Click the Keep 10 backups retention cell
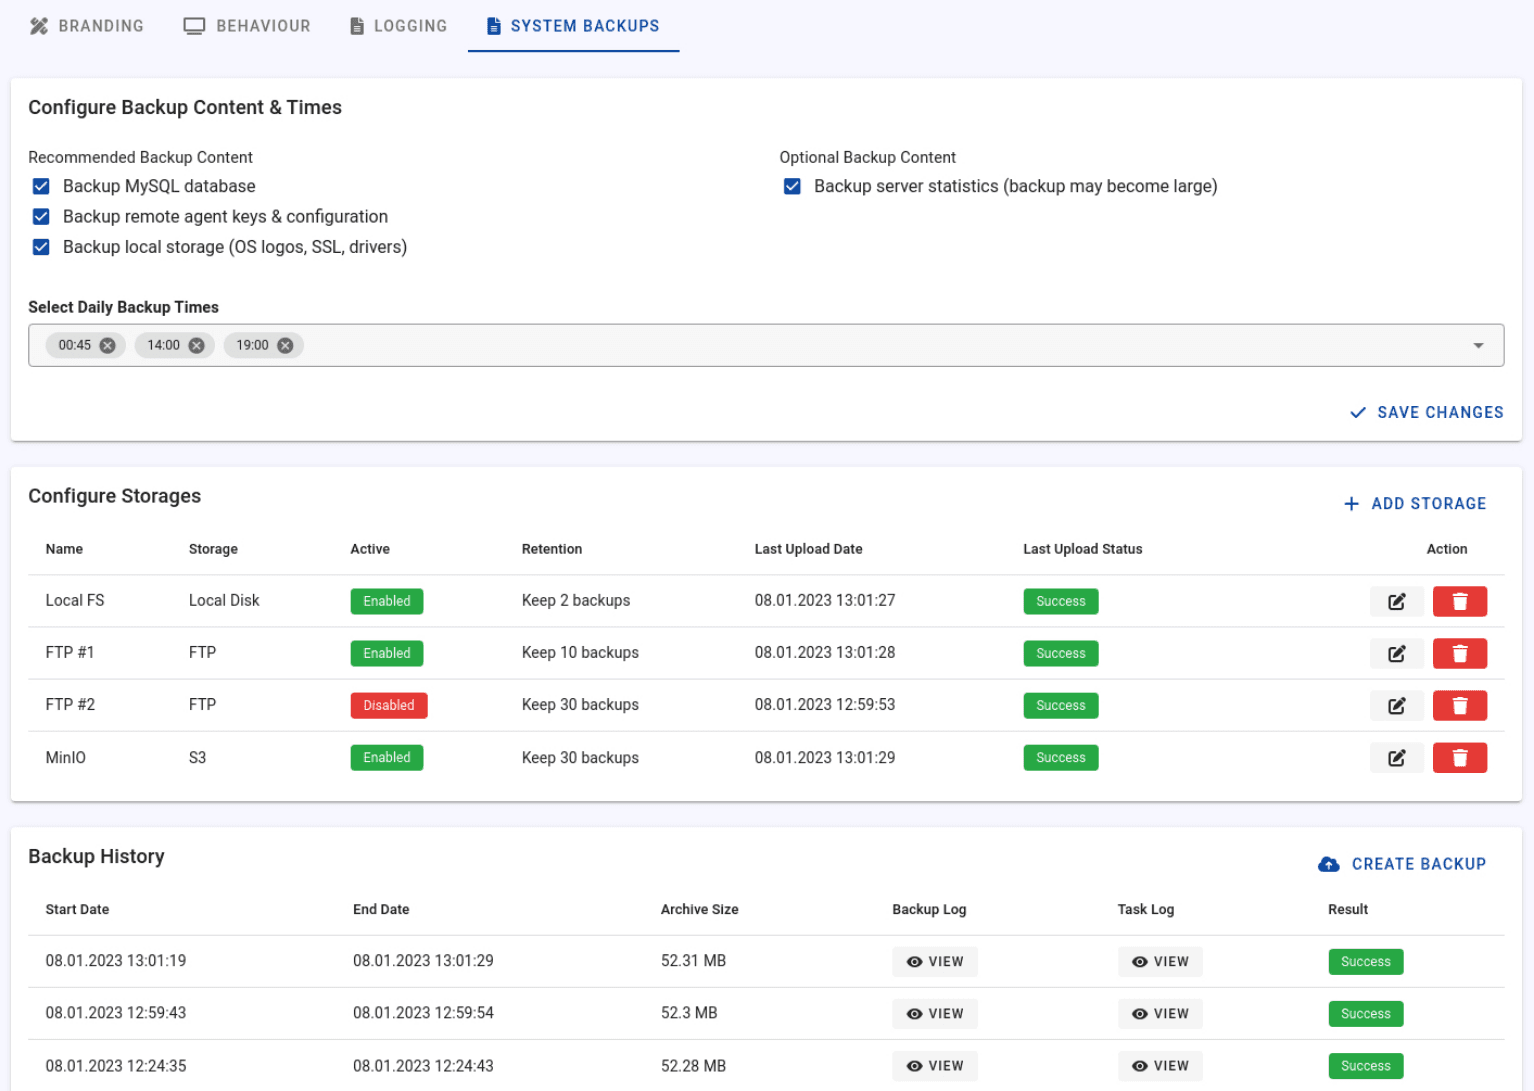 580,653
